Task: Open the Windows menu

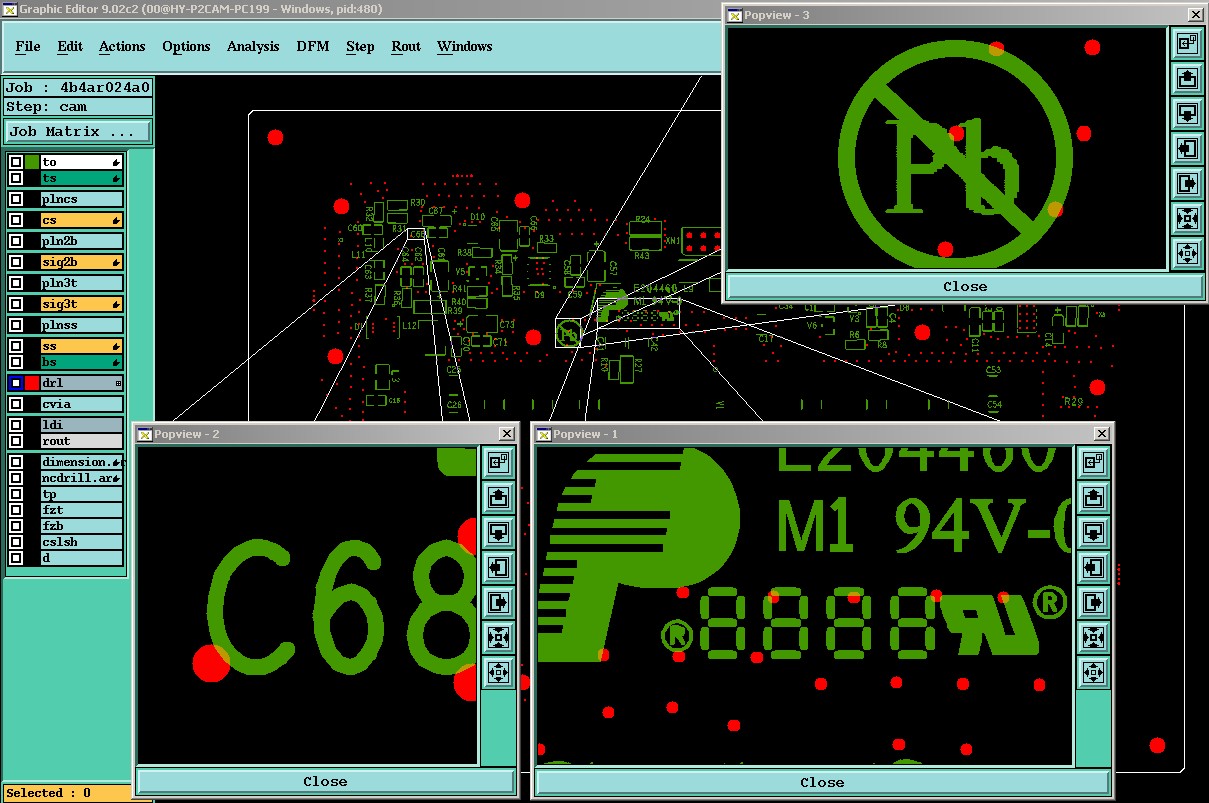Action: (465, 46)
